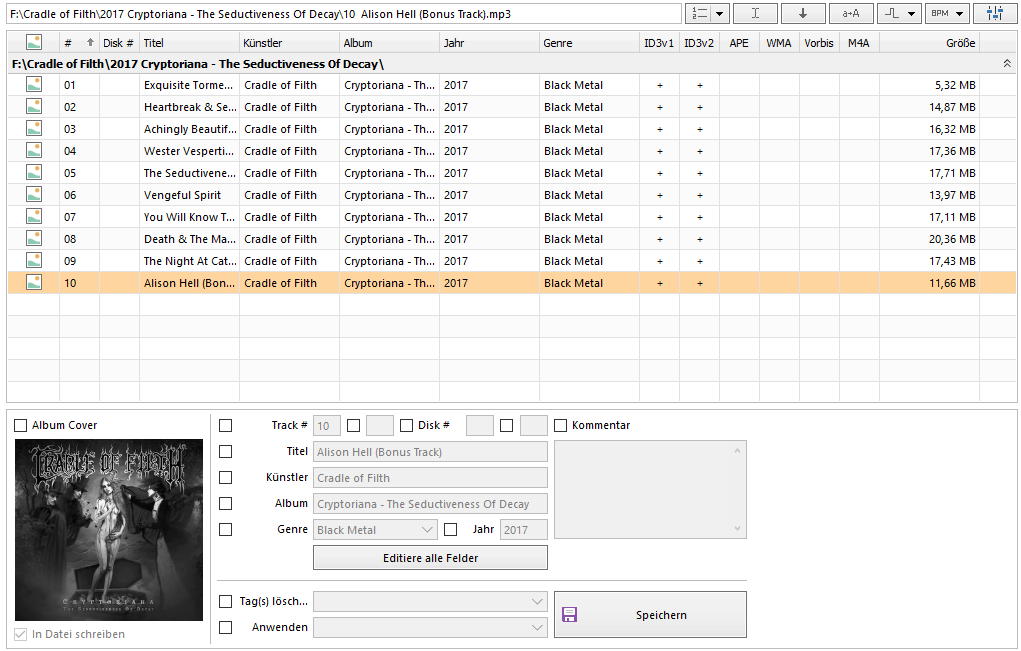Toggle the Künstler field checkbox
Screen dimensions: 1021x651
(x=225, y=477)
